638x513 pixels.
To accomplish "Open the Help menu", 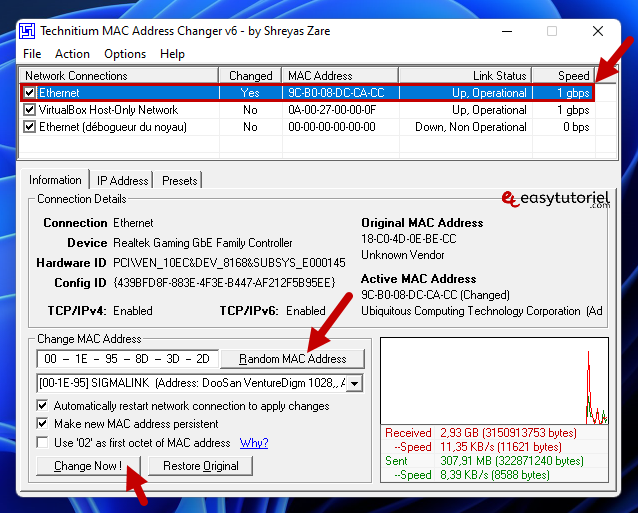I will click(x=173, y=54).
